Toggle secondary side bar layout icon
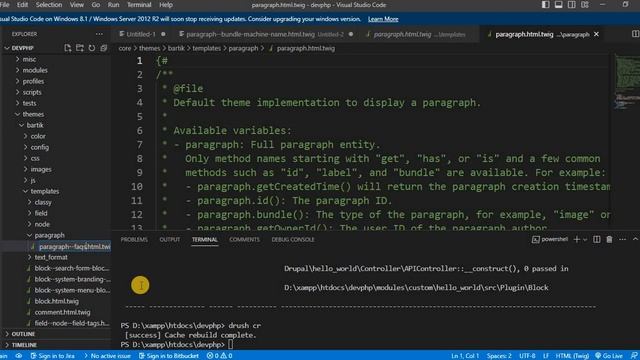The height and width of the screenshot is (360, 640). click(x=571, y=5)
